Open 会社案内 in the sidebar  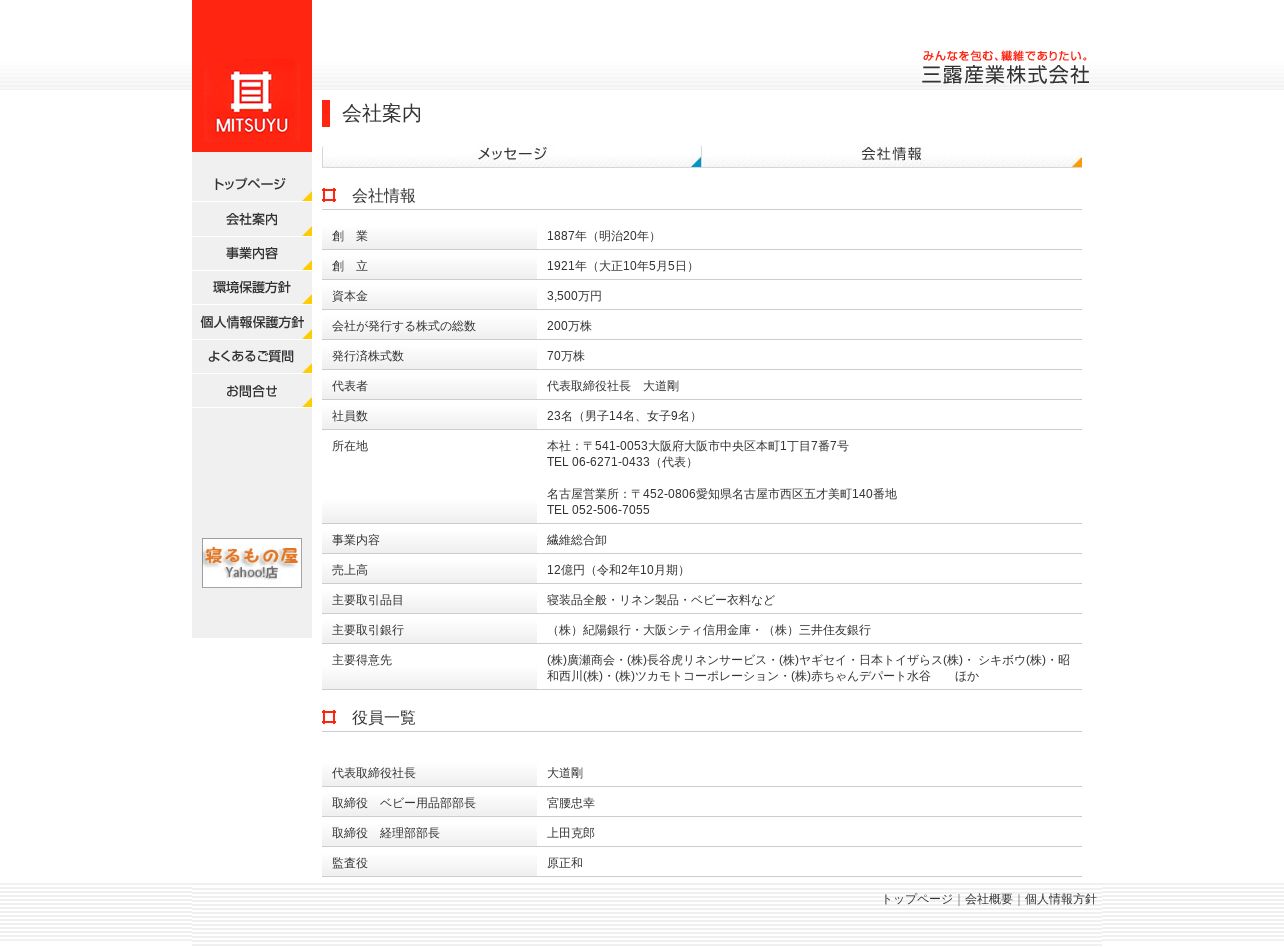252,219
